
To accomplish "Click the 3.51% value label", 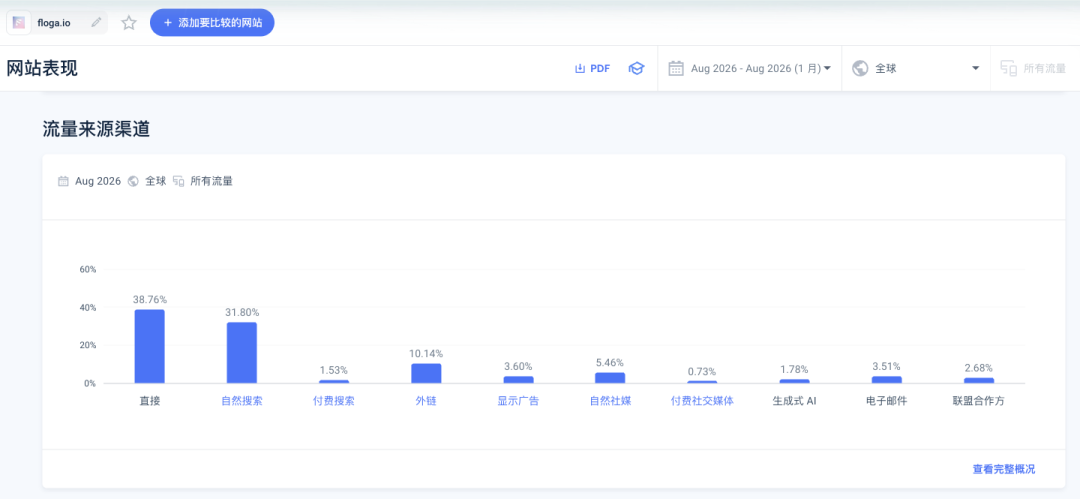I will pos(887,366).
